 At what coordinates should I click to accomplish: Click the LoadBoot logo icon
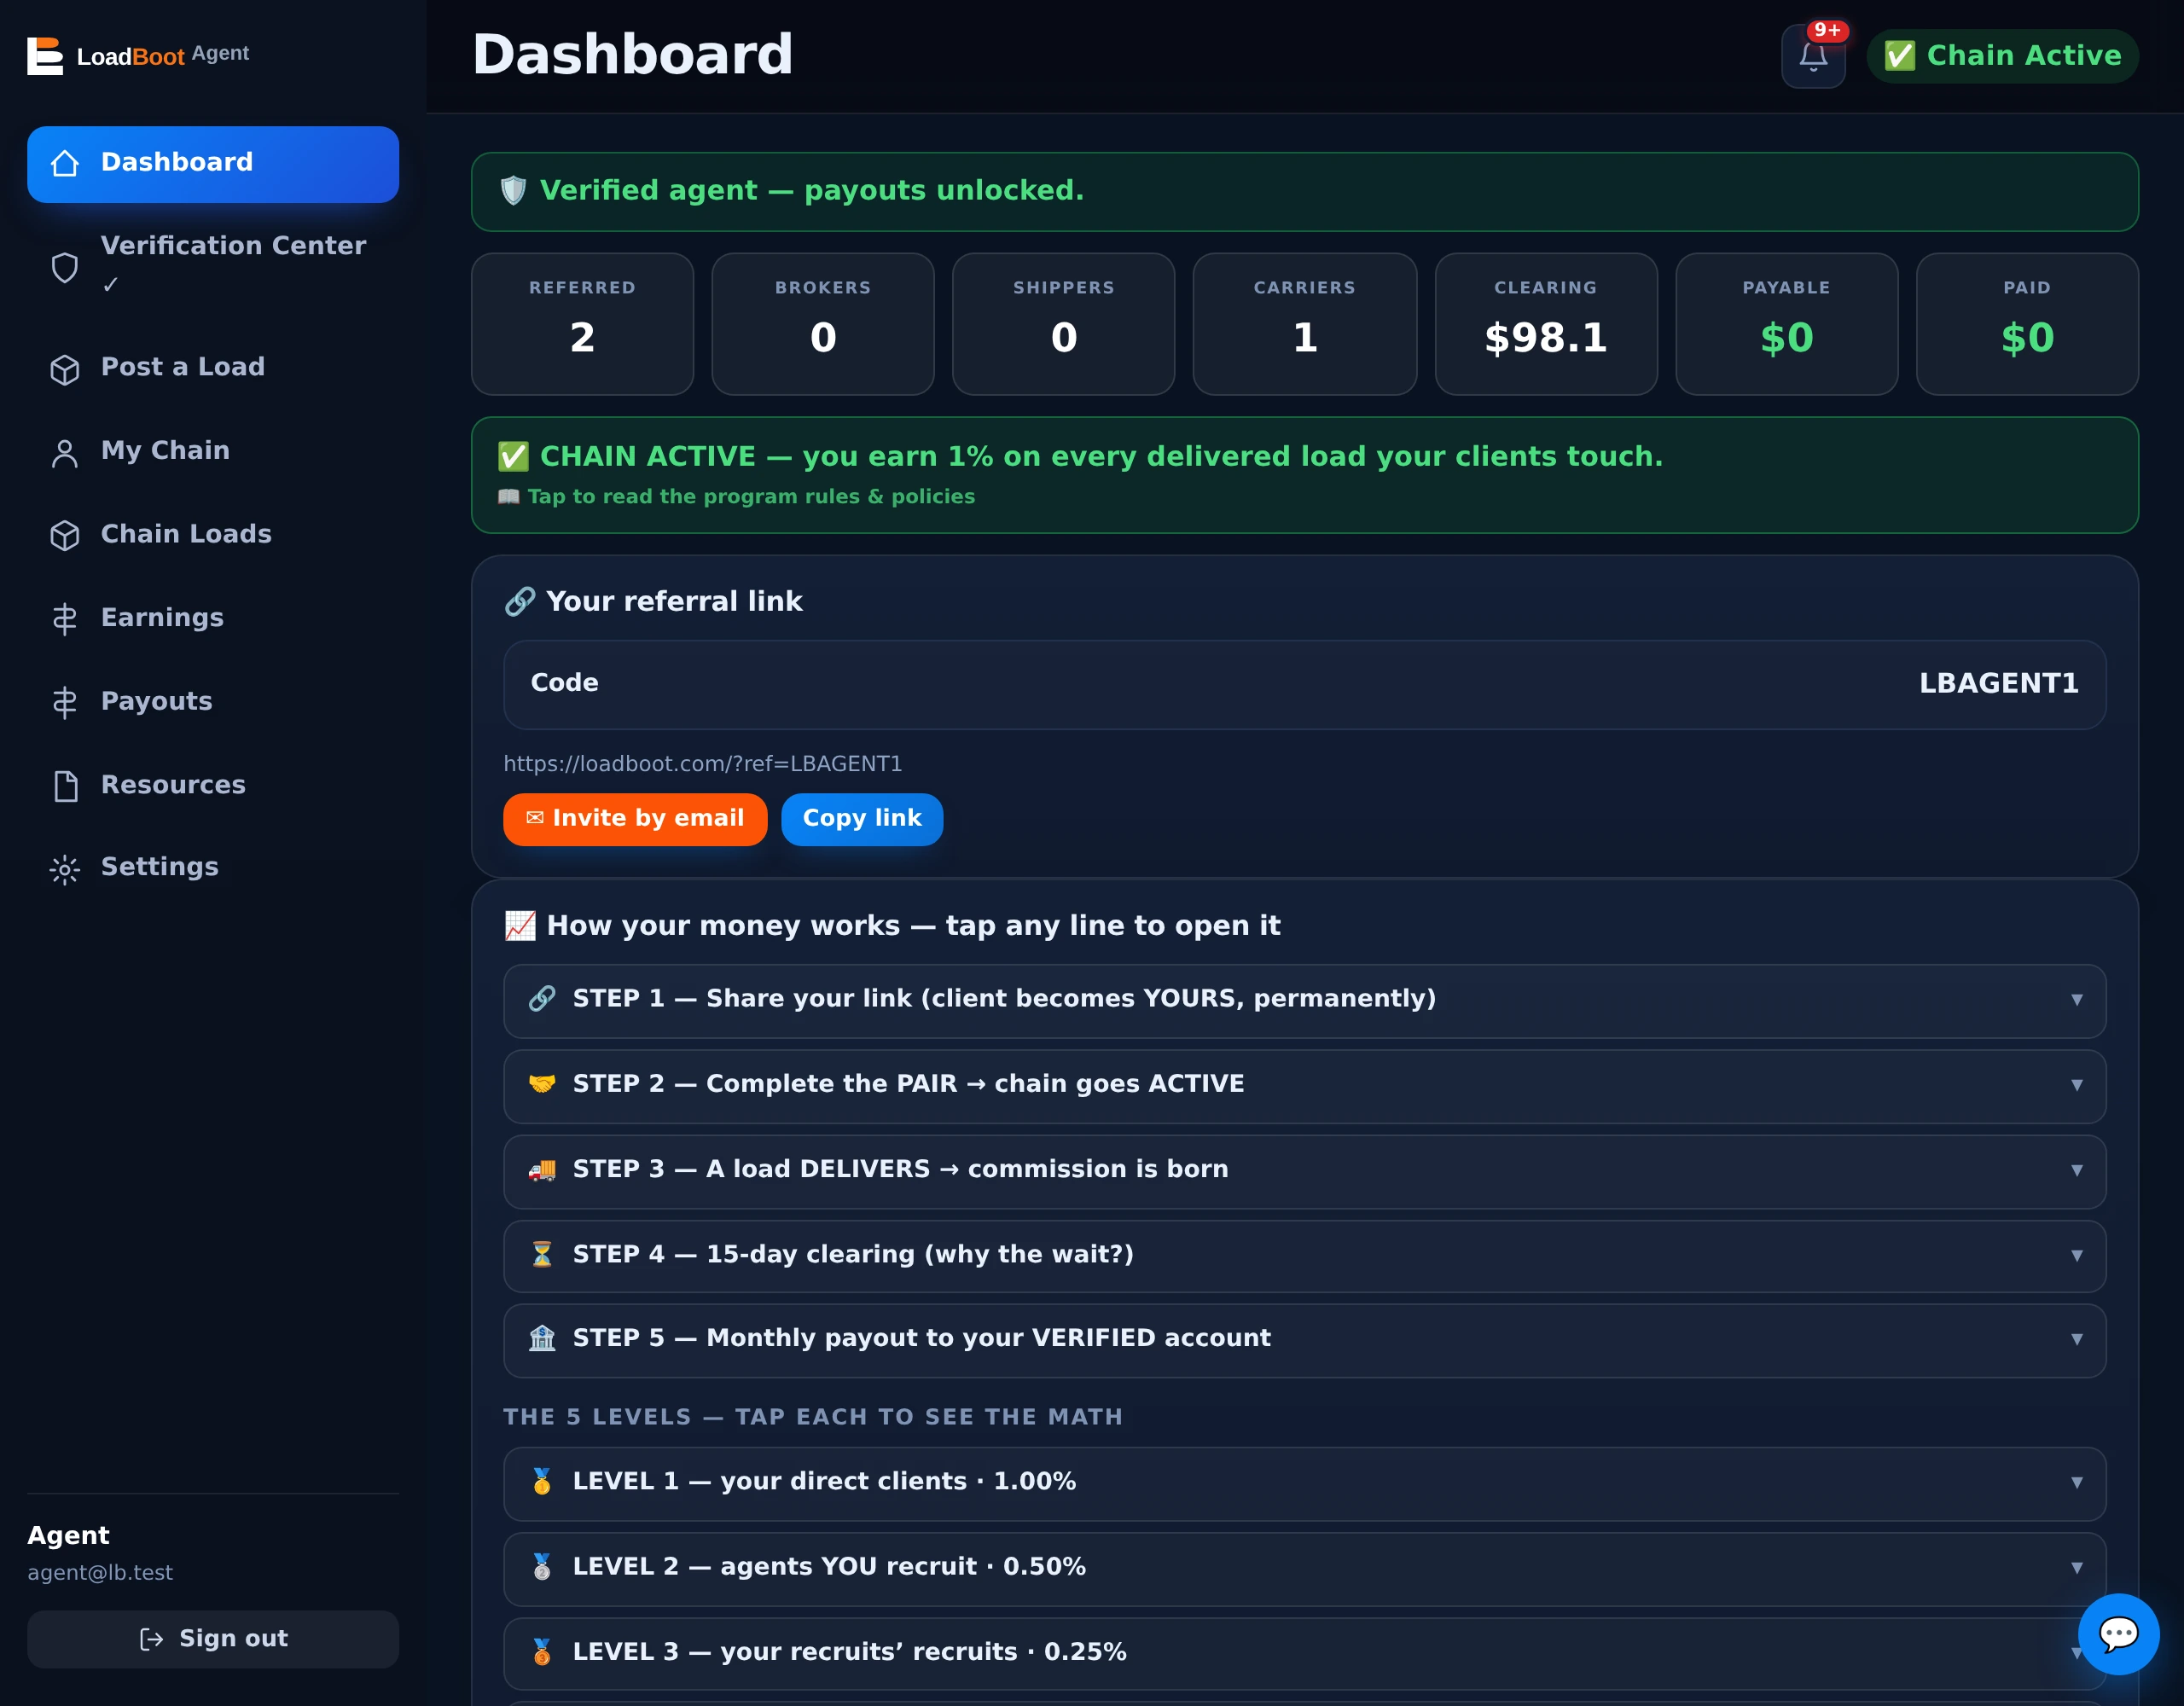point(45,56)
